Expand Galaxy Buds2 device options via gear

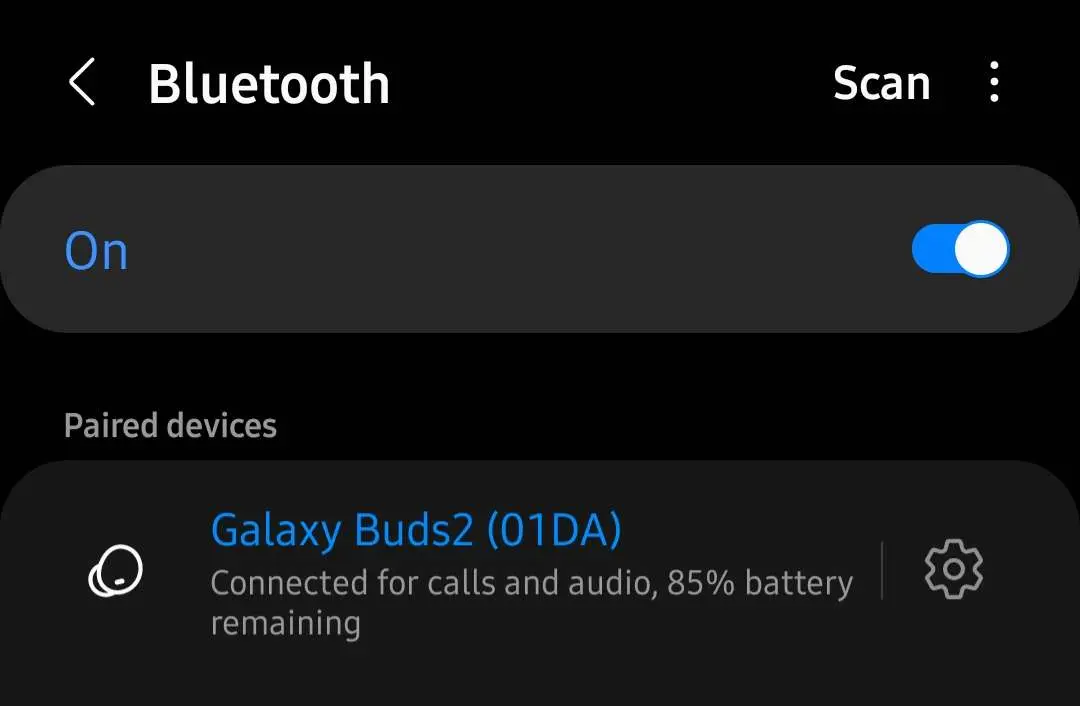(x=953, y=569)
